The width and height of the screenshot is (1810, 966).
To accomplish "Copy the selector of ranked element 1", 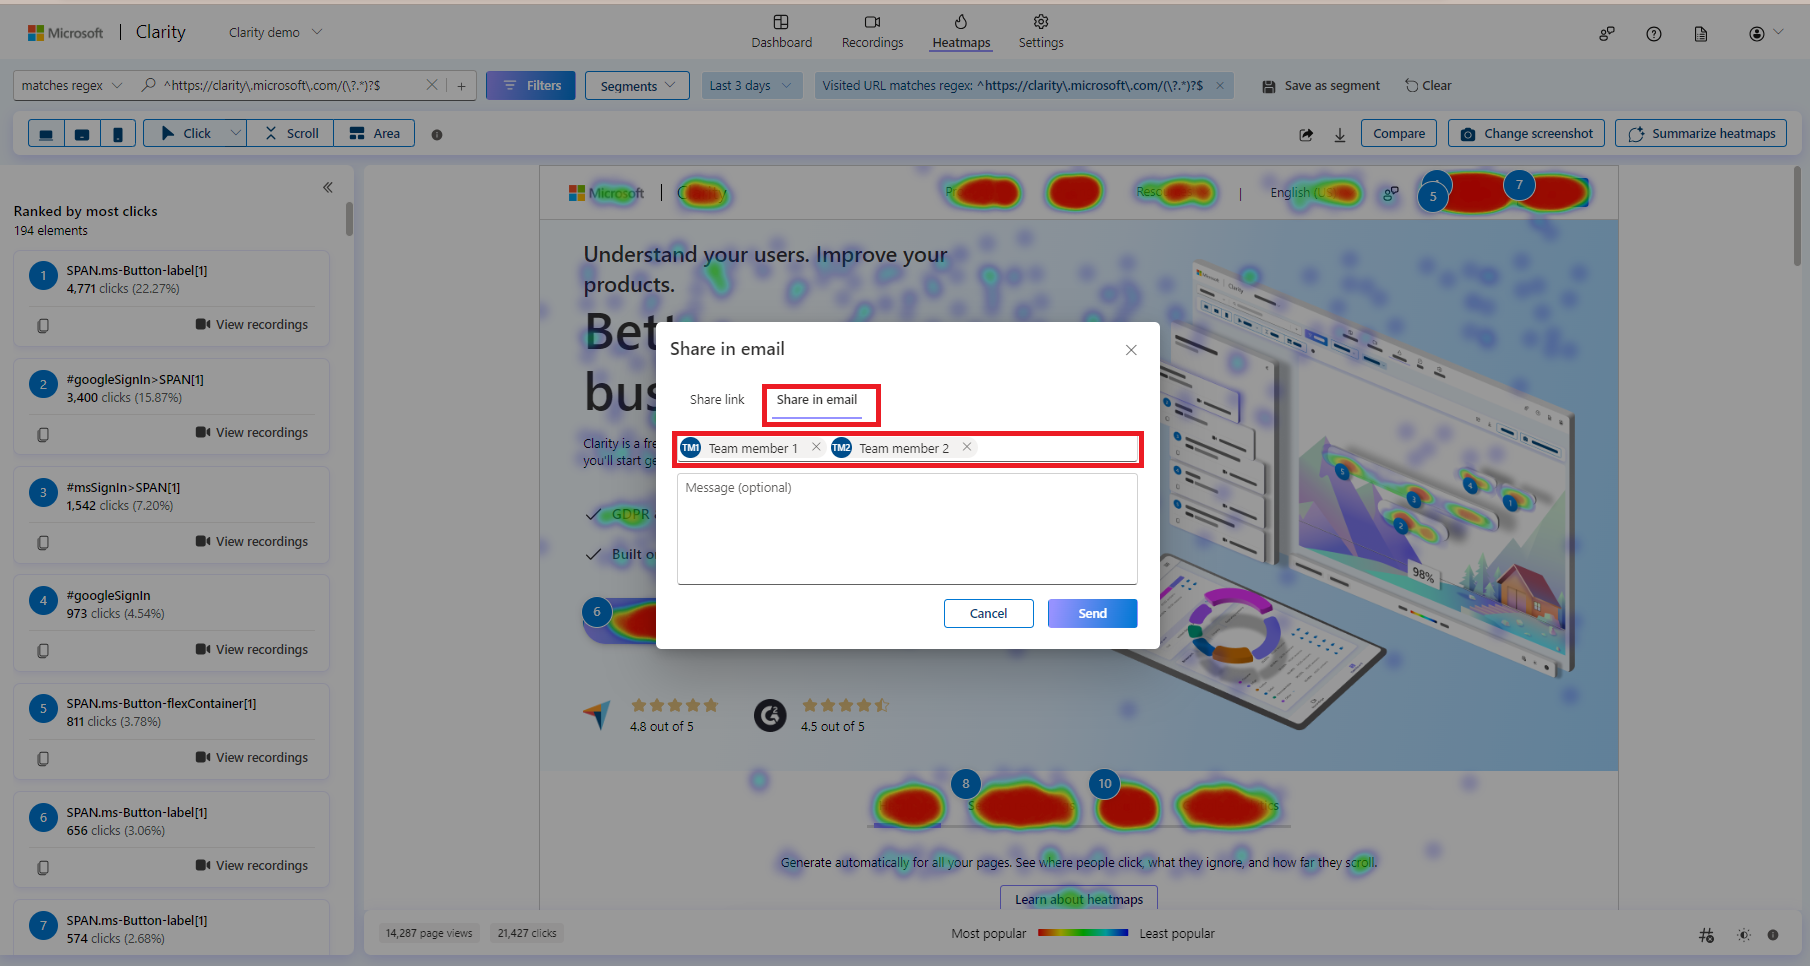I will tap(43, 326).
